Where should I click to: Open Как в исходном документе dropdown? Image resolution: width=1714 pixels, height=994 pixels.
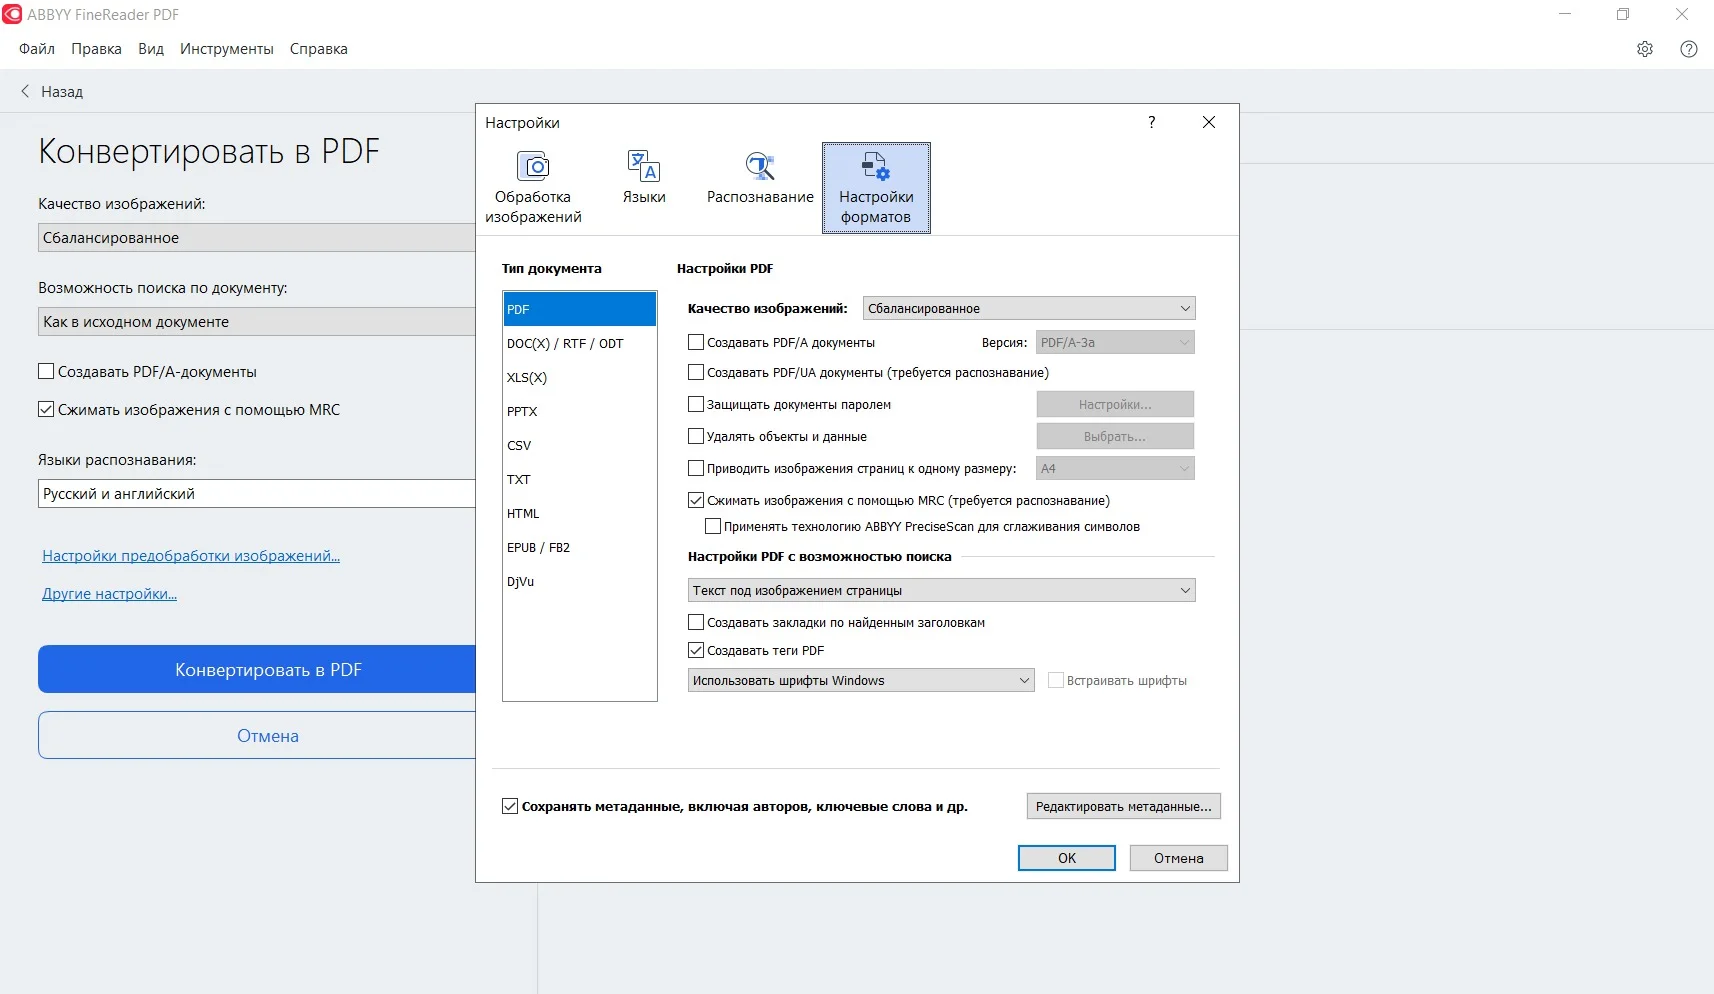pyautogui.click(x=257, y=321)
